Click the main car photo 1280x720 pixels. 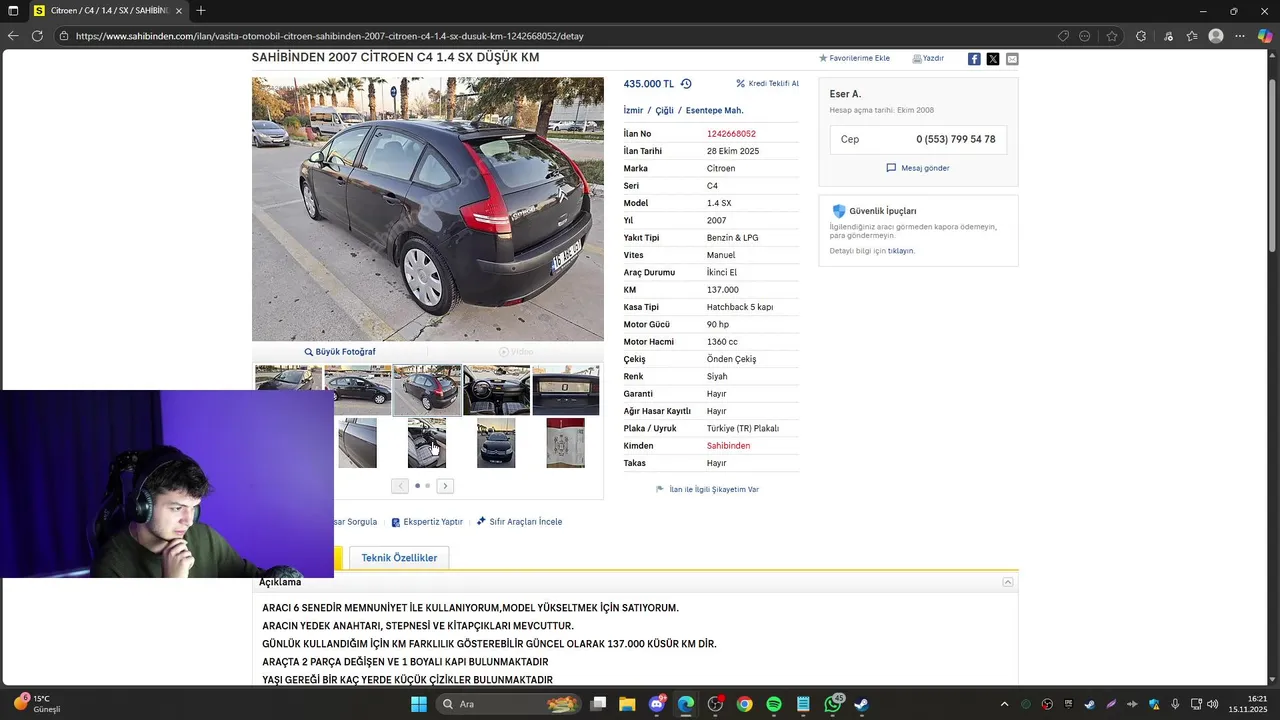tap(428, 209)
